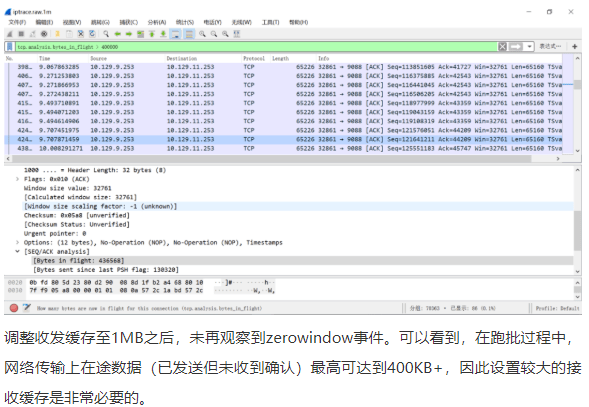
Task: Open the 电话(Y) menu
Action: tap(213, 23)
